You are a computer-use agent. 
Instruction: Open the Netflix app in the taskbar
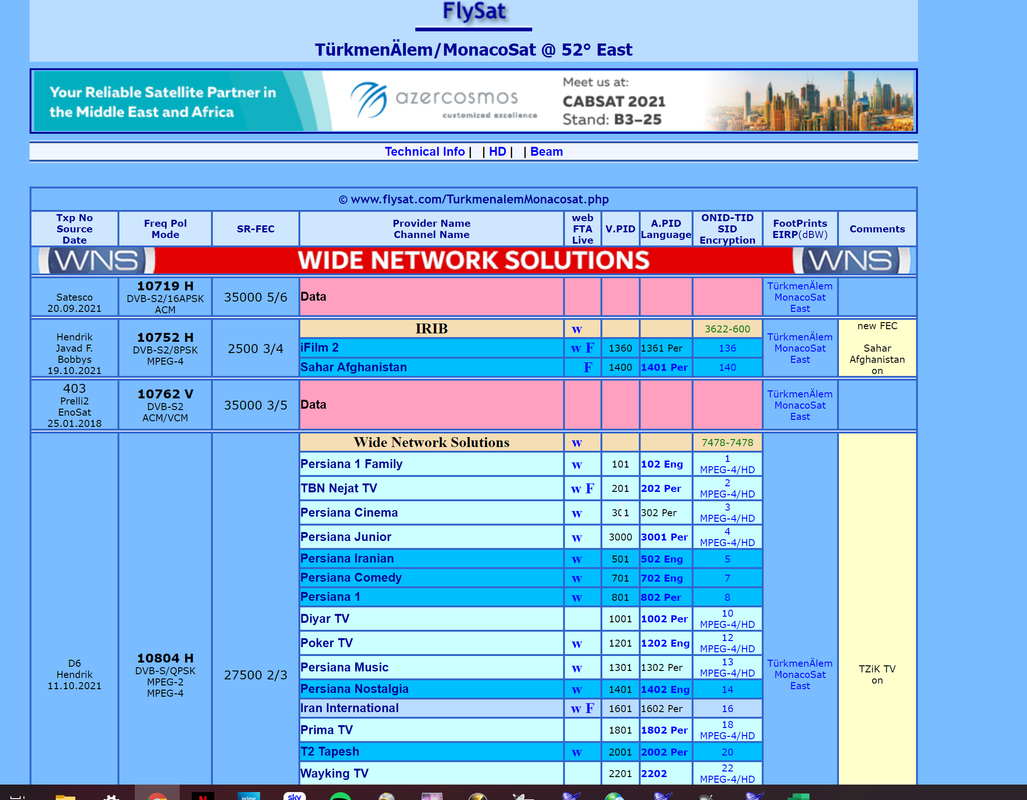(203, 795)
